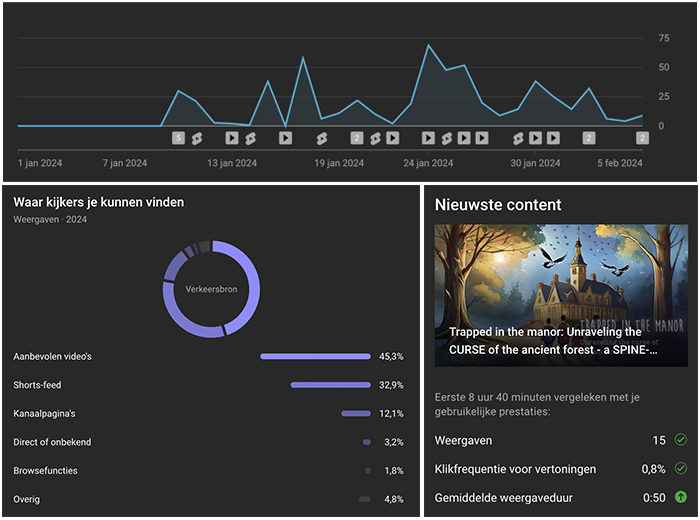Click the Klikfrequentie voor vertoningen label
The height and width of the screenshot is (520, 700).
(x=515, y=469)
